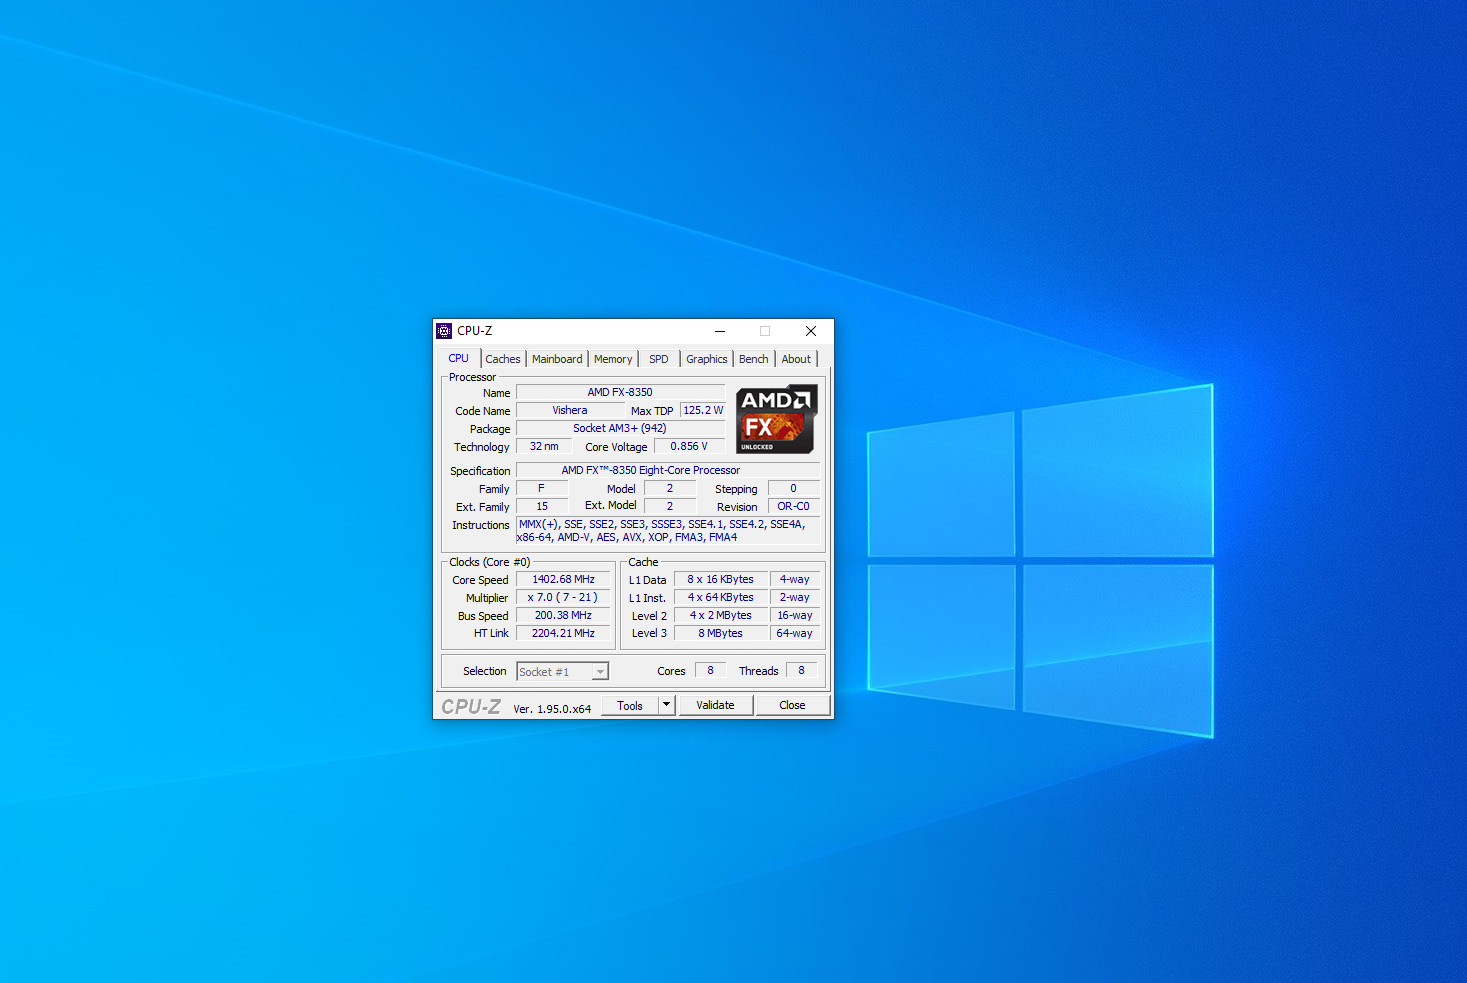Click the version text Ver. 1.95.0.x64
Image resolution: width=1467 pixels, height=983 pixels.
pyautogui.click(x=552, y=709)
